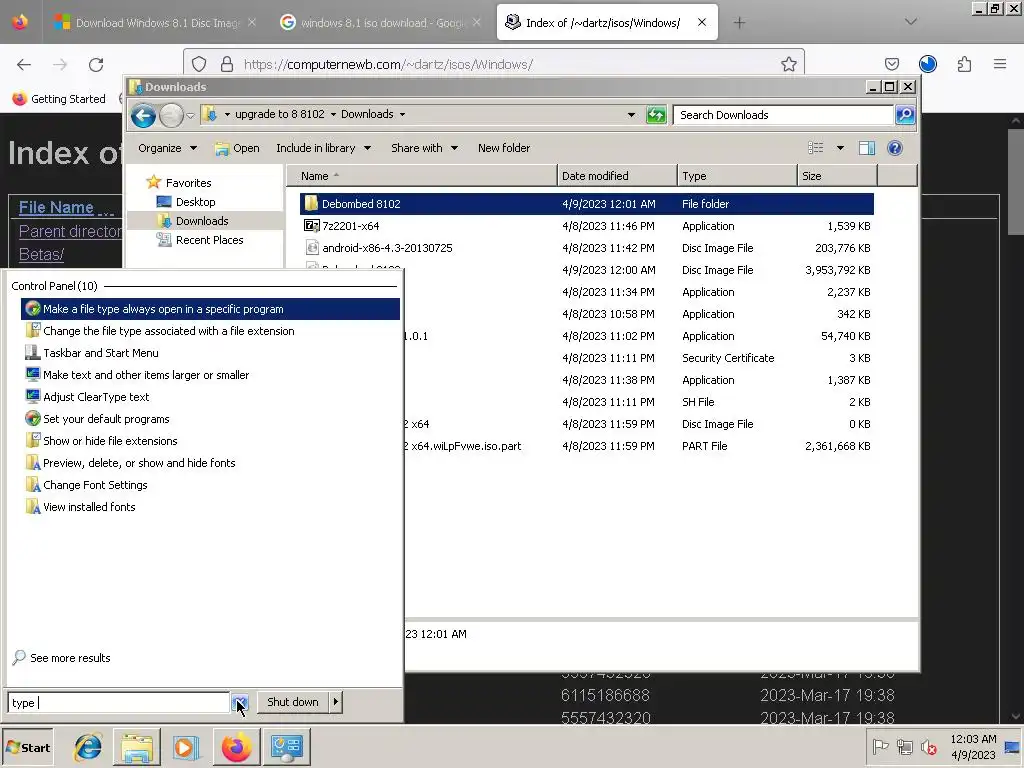This screenshot has width=1024, height=768.
Task: Click the Start menu search input field
Action: pos(118,703)
